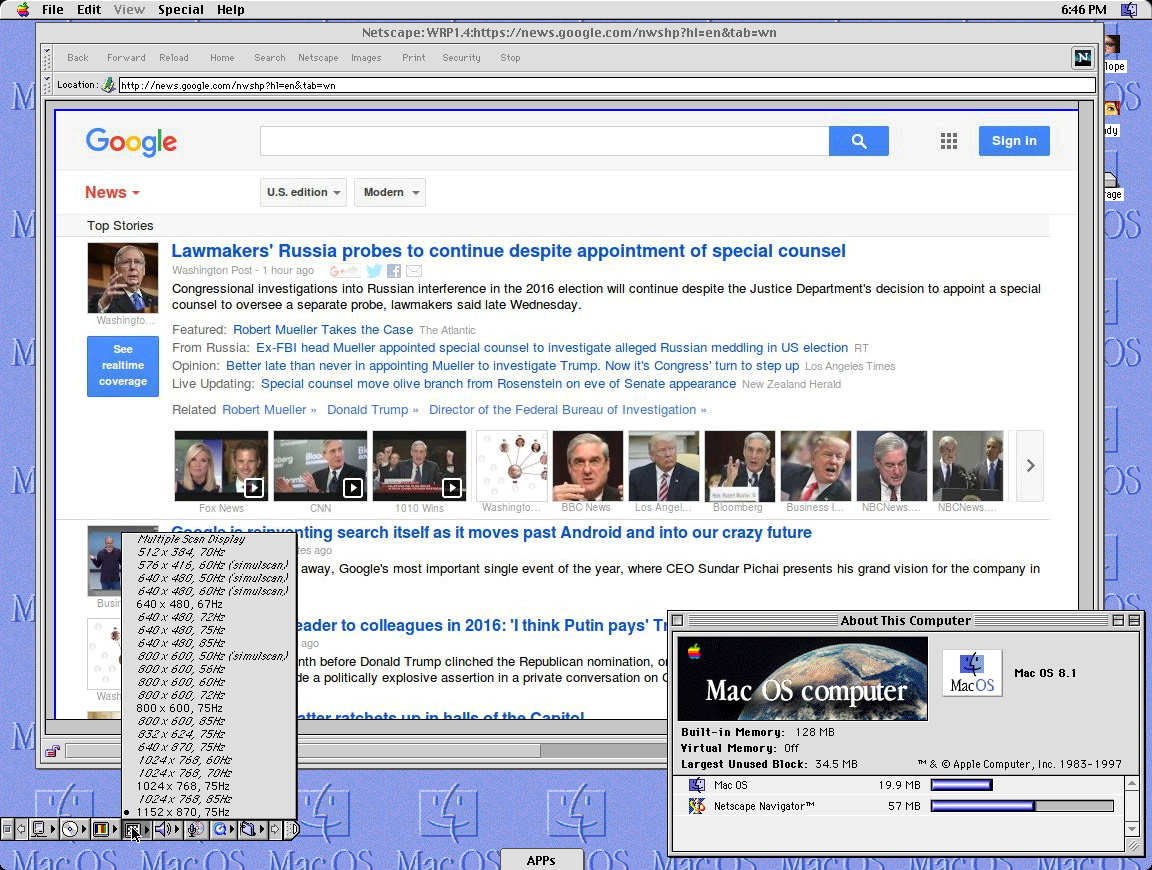Screen dimensions: 1152x870
Task: Toggle the About This Computer window shade box
Action: click(x=1134, y=620)
